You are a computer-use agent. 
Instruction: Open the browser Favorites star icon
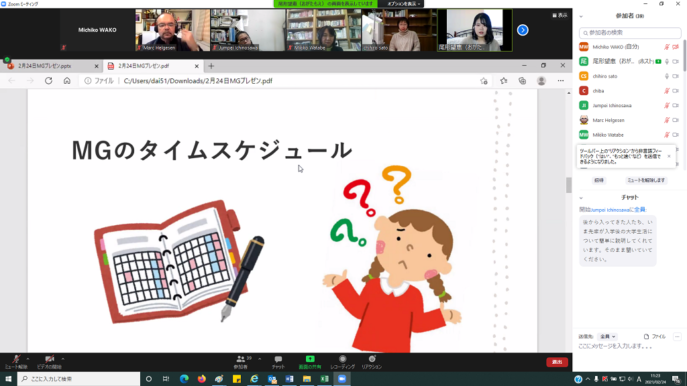503,81
